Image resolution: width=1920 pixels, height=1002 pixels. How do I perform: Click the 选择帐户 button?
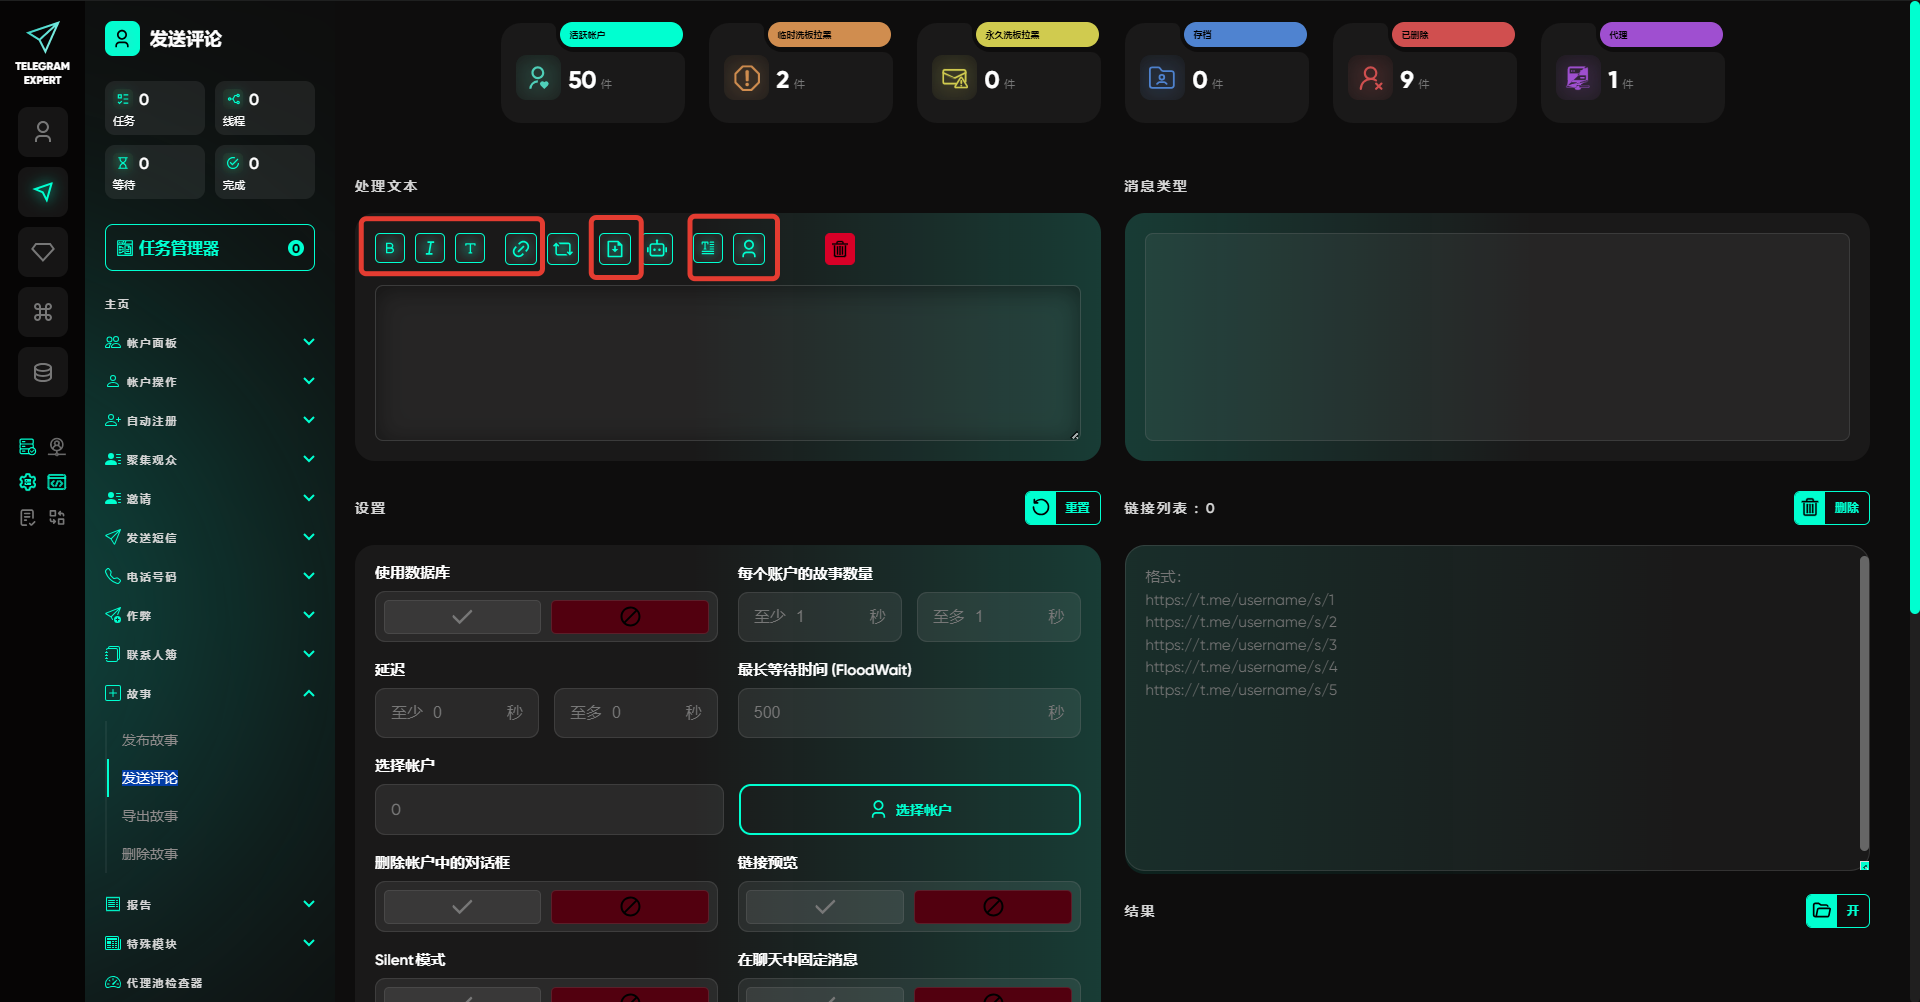point(909,810)
